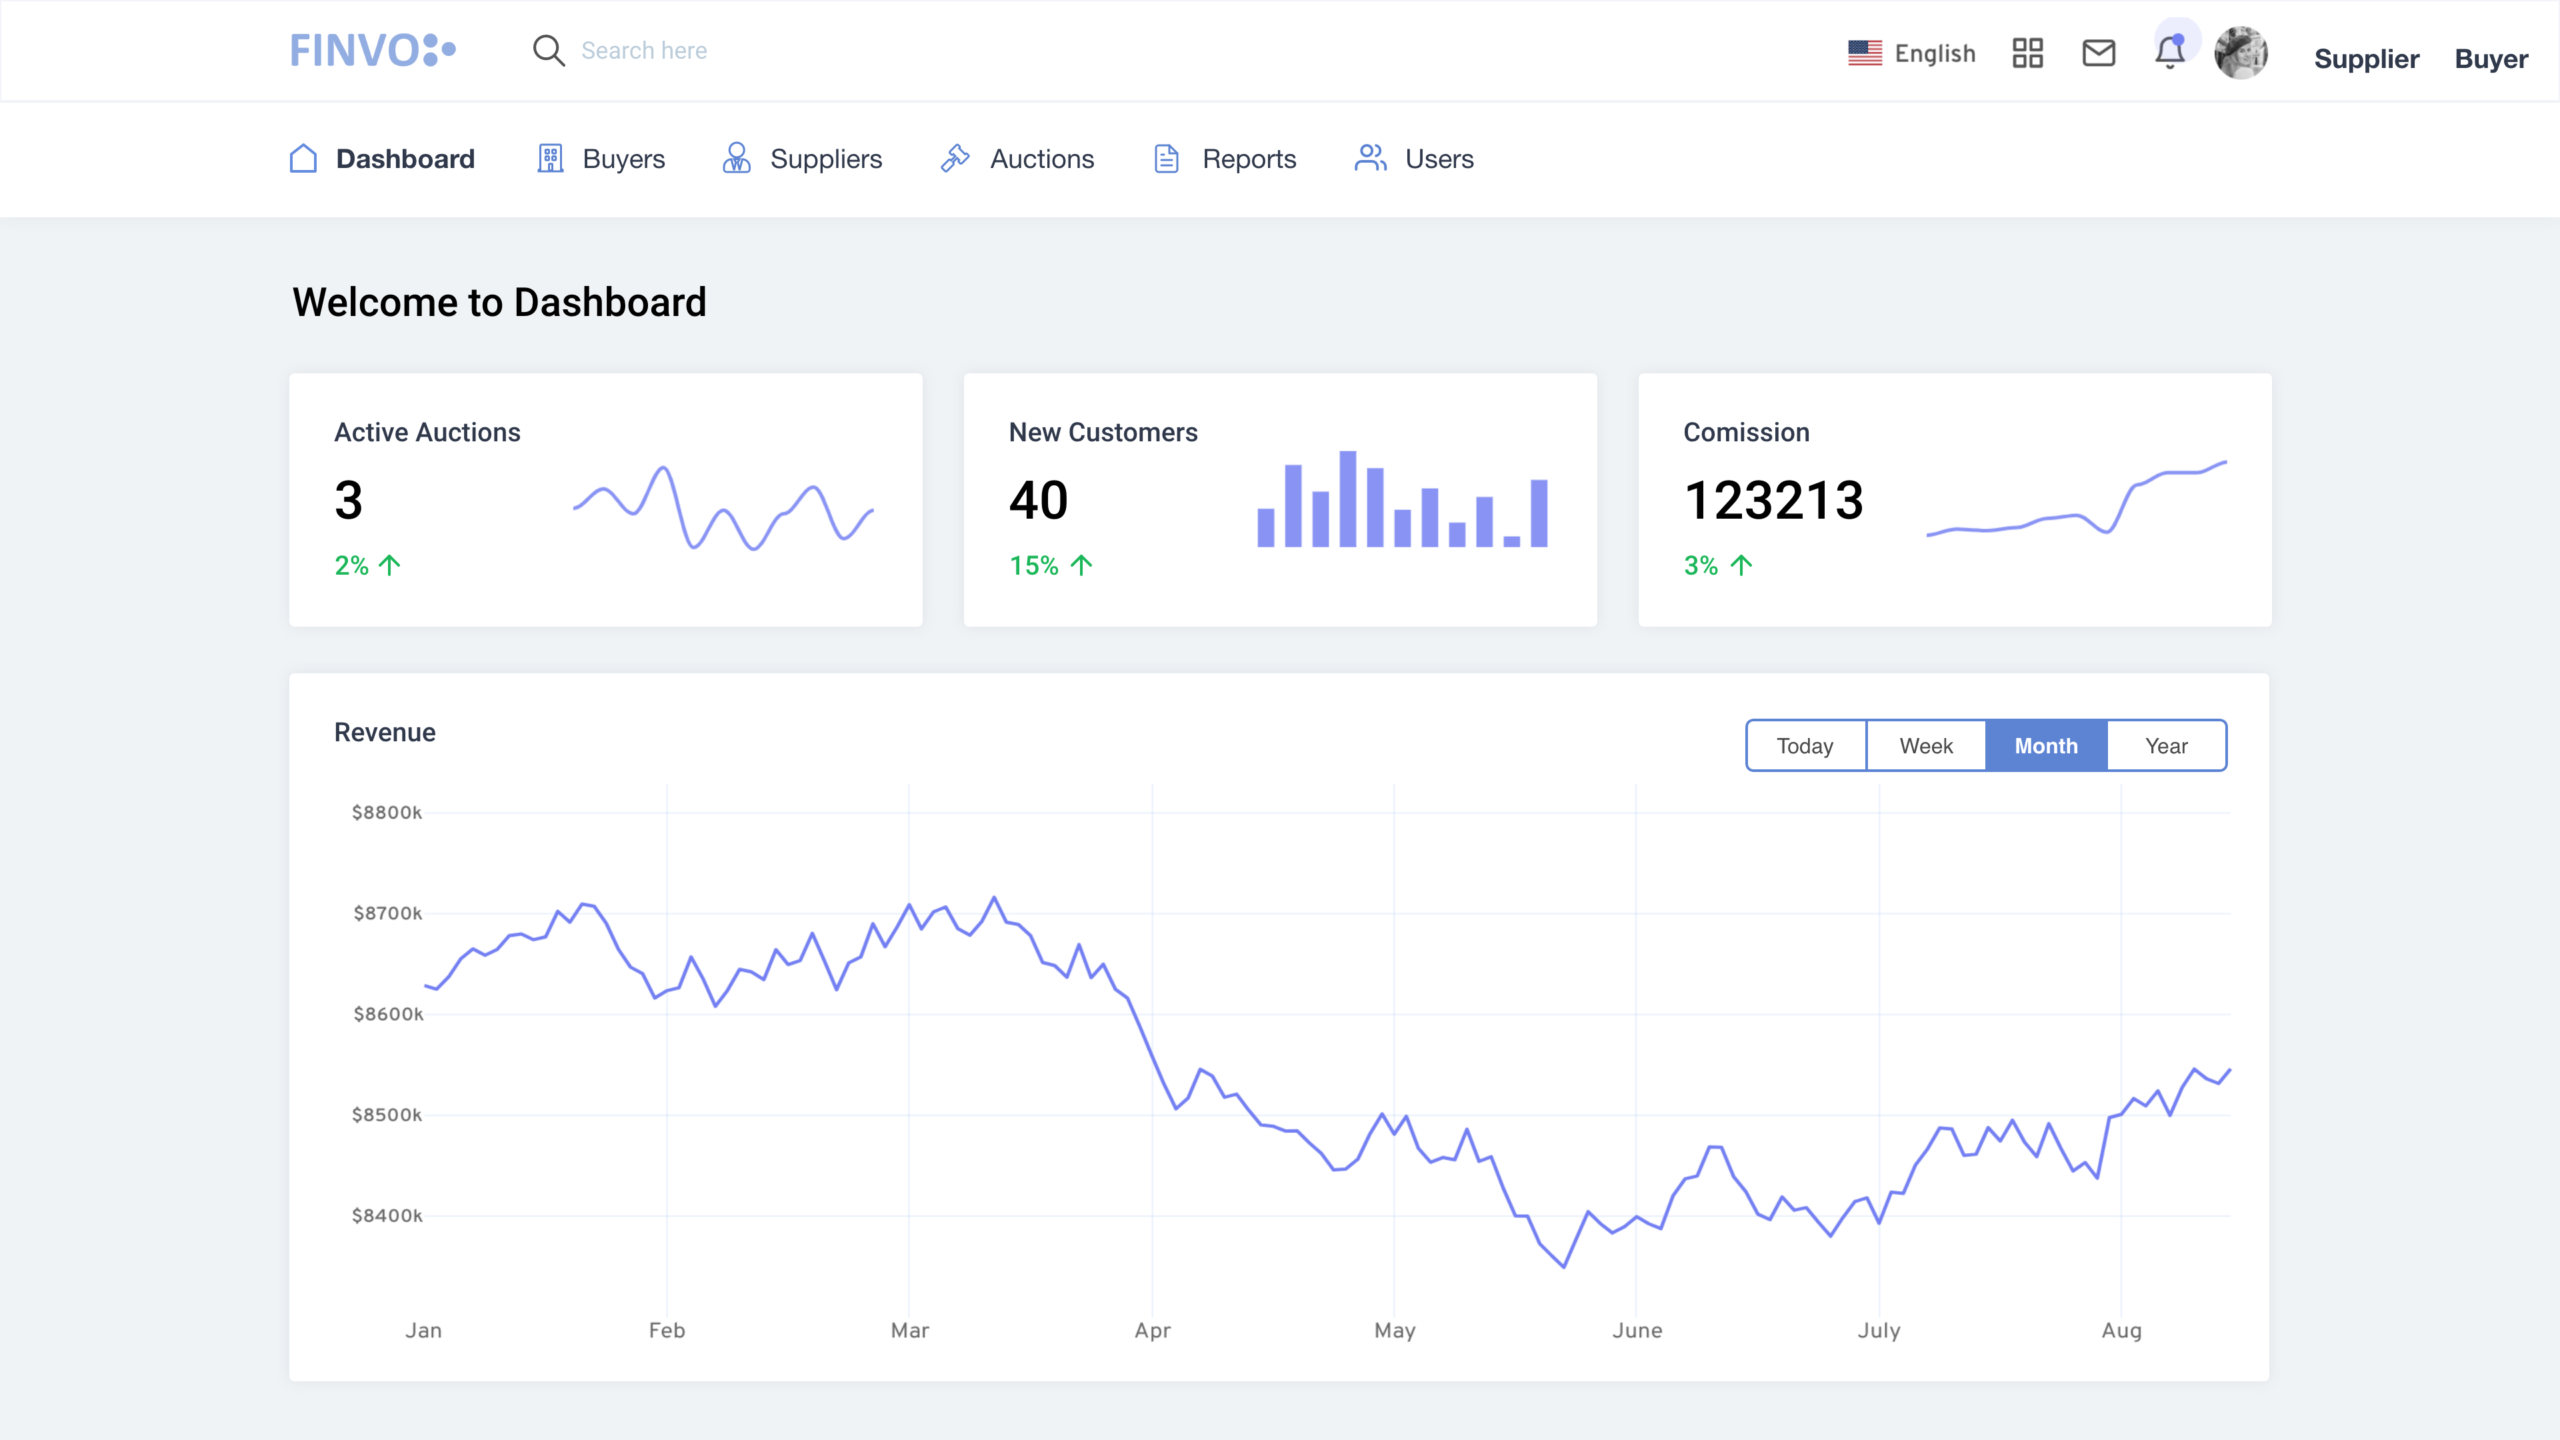
Task: Click the Month filter button
Action: click(2046, 745)
